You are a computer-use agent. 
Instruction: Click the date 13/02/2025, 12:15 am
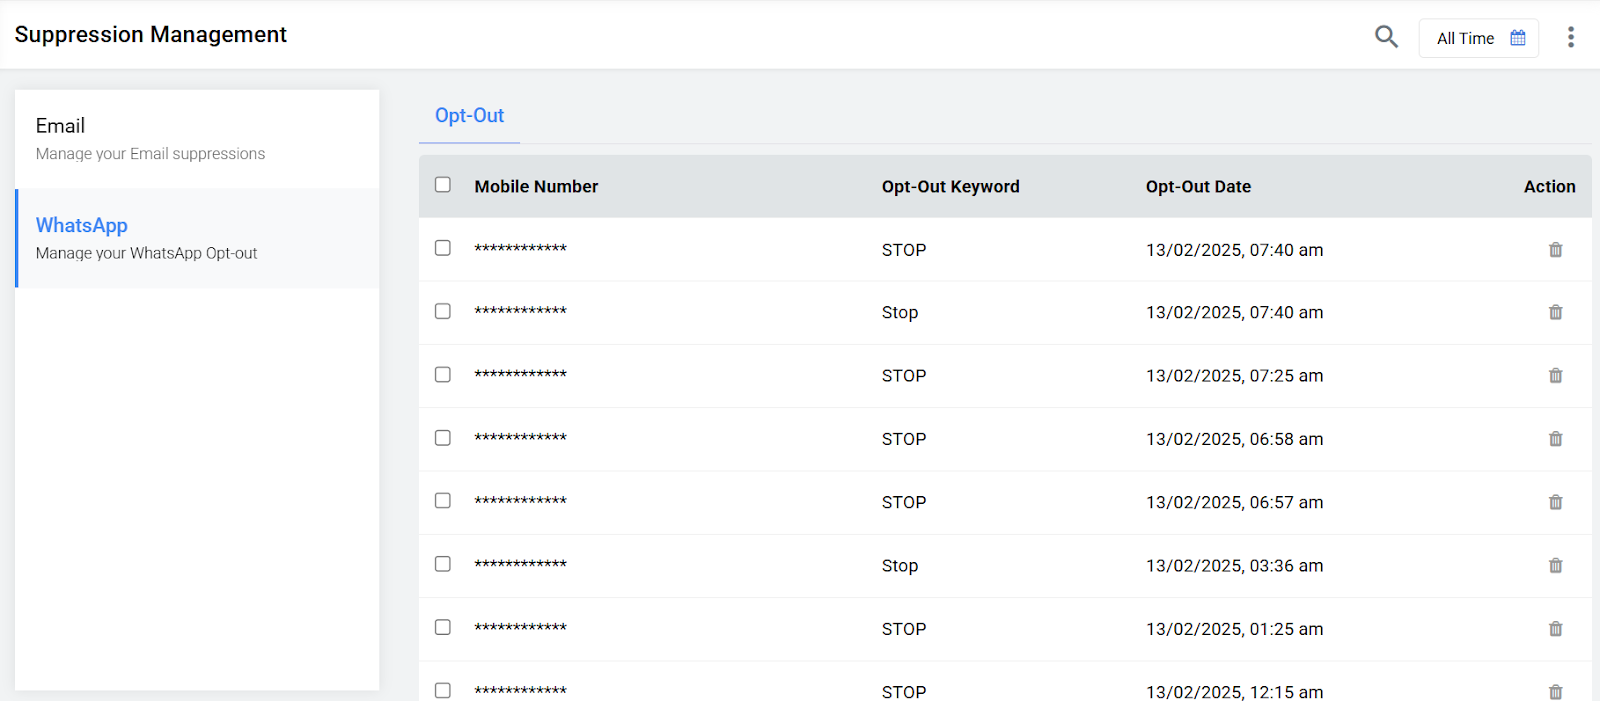coord(1234,692)
